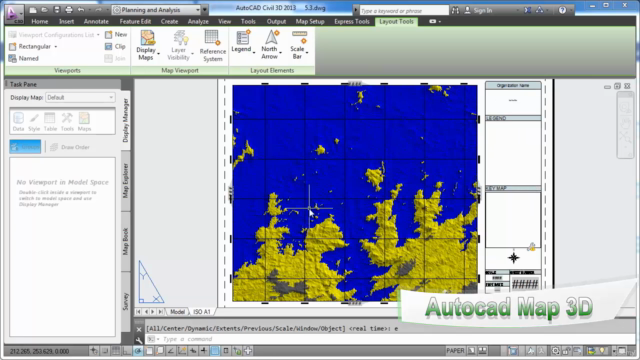
Task: Open Named viewports
Action: point(24,58)
